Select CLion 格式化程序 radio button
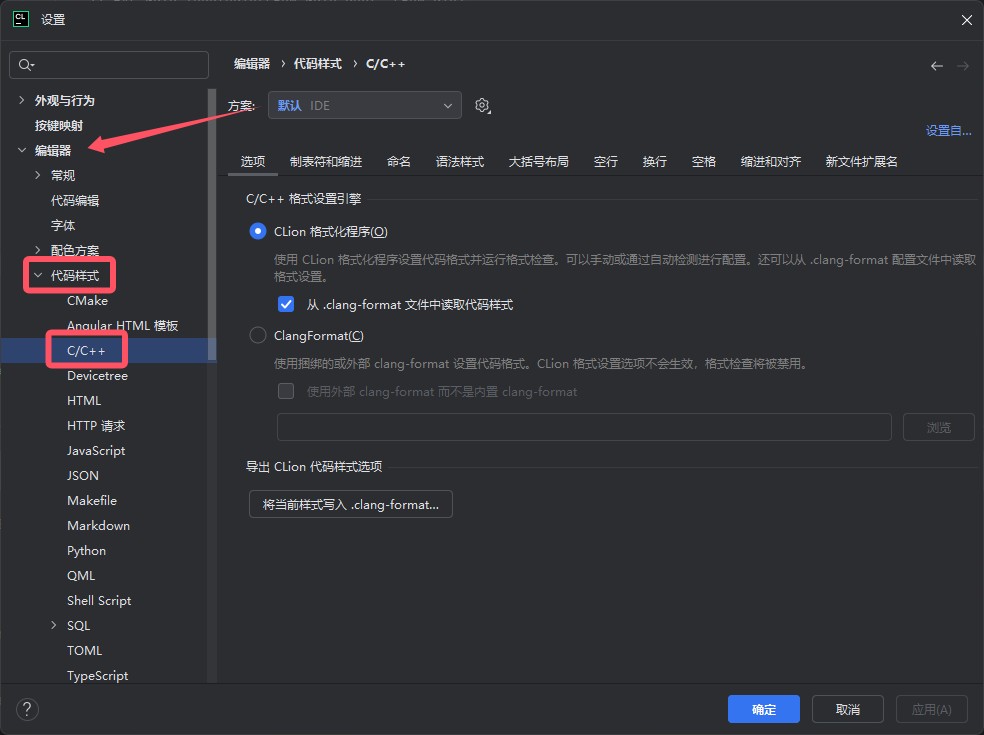The height and width of the screenshot is (735, 984). pyautogui.click(x=257, y=232)
